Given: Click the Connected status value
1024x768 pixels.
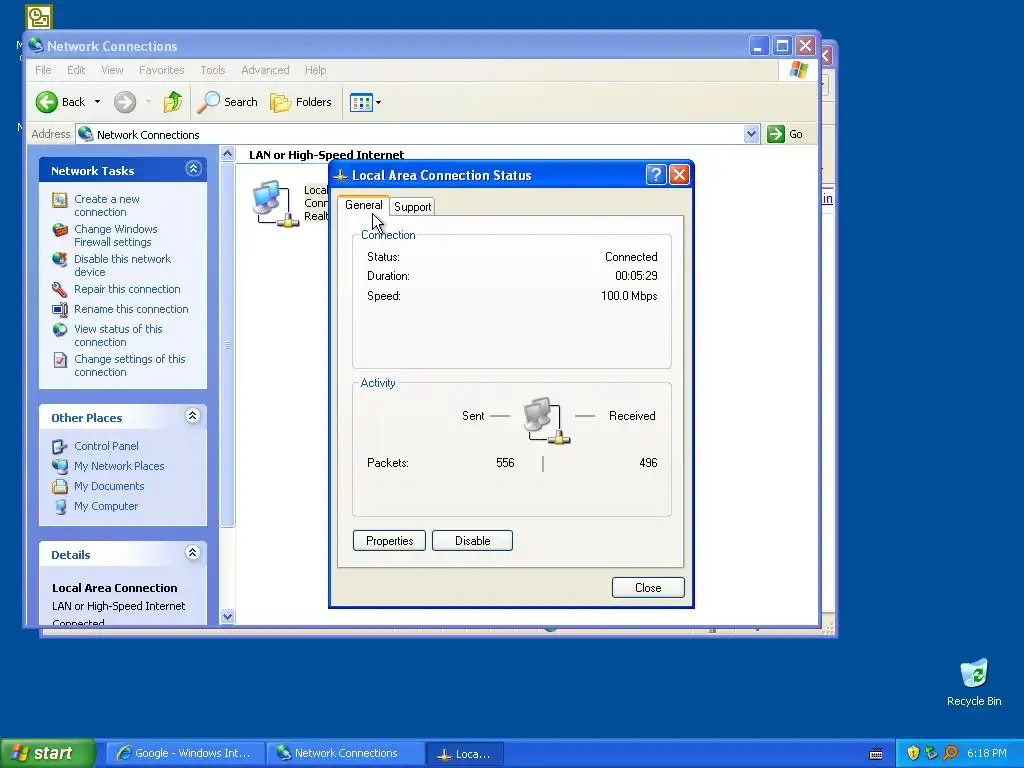Looking at the screenshot, I should tap(631, 257).
